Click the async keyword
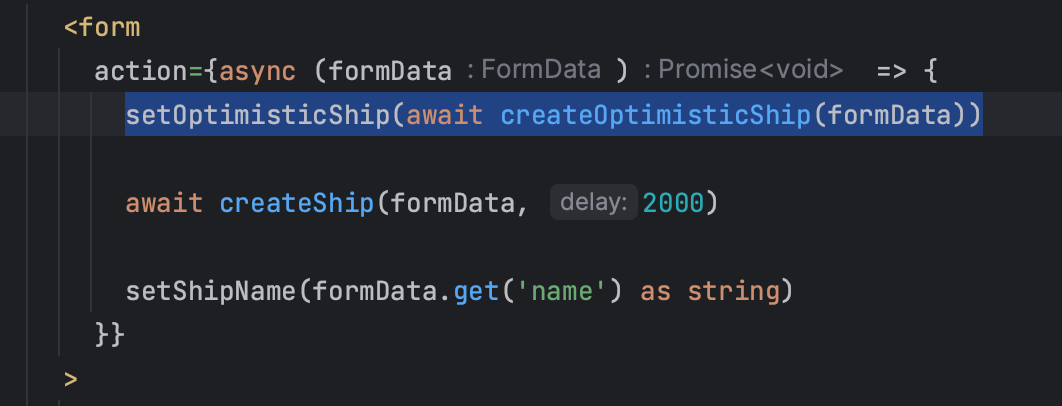 pos(257,71)
